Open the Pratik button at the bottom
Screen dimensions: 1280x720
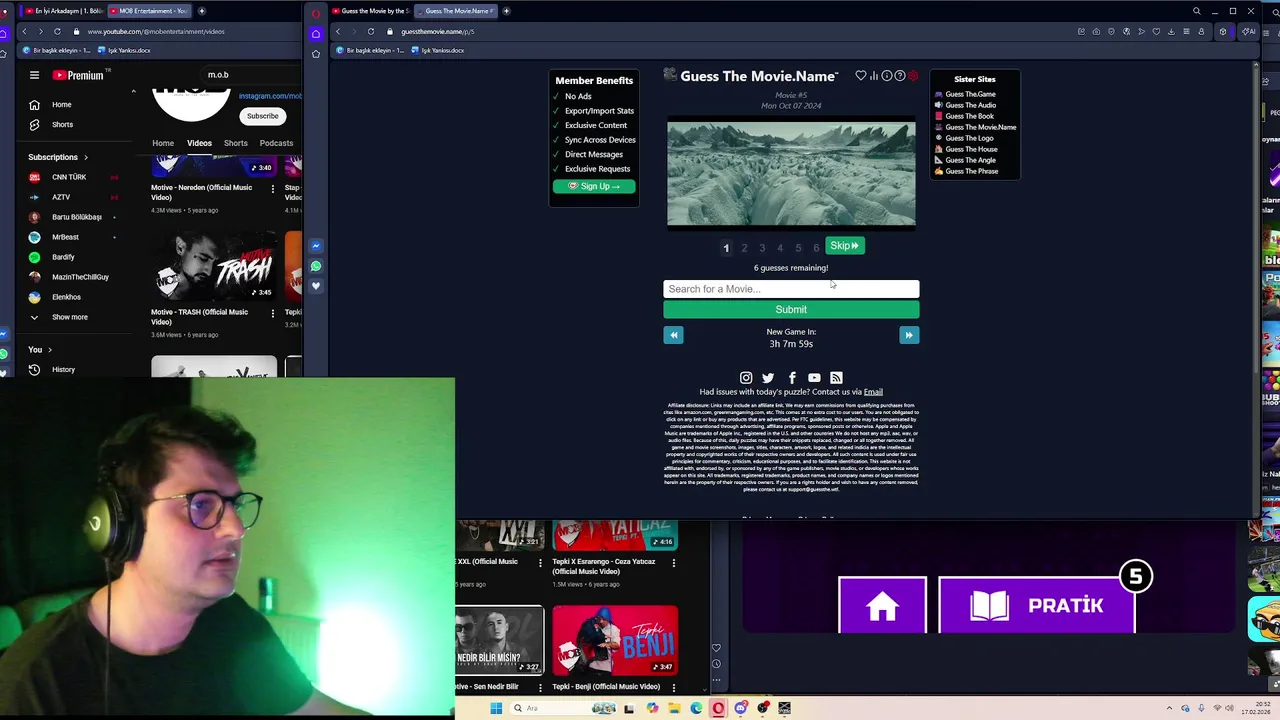tap(1037, 605)
